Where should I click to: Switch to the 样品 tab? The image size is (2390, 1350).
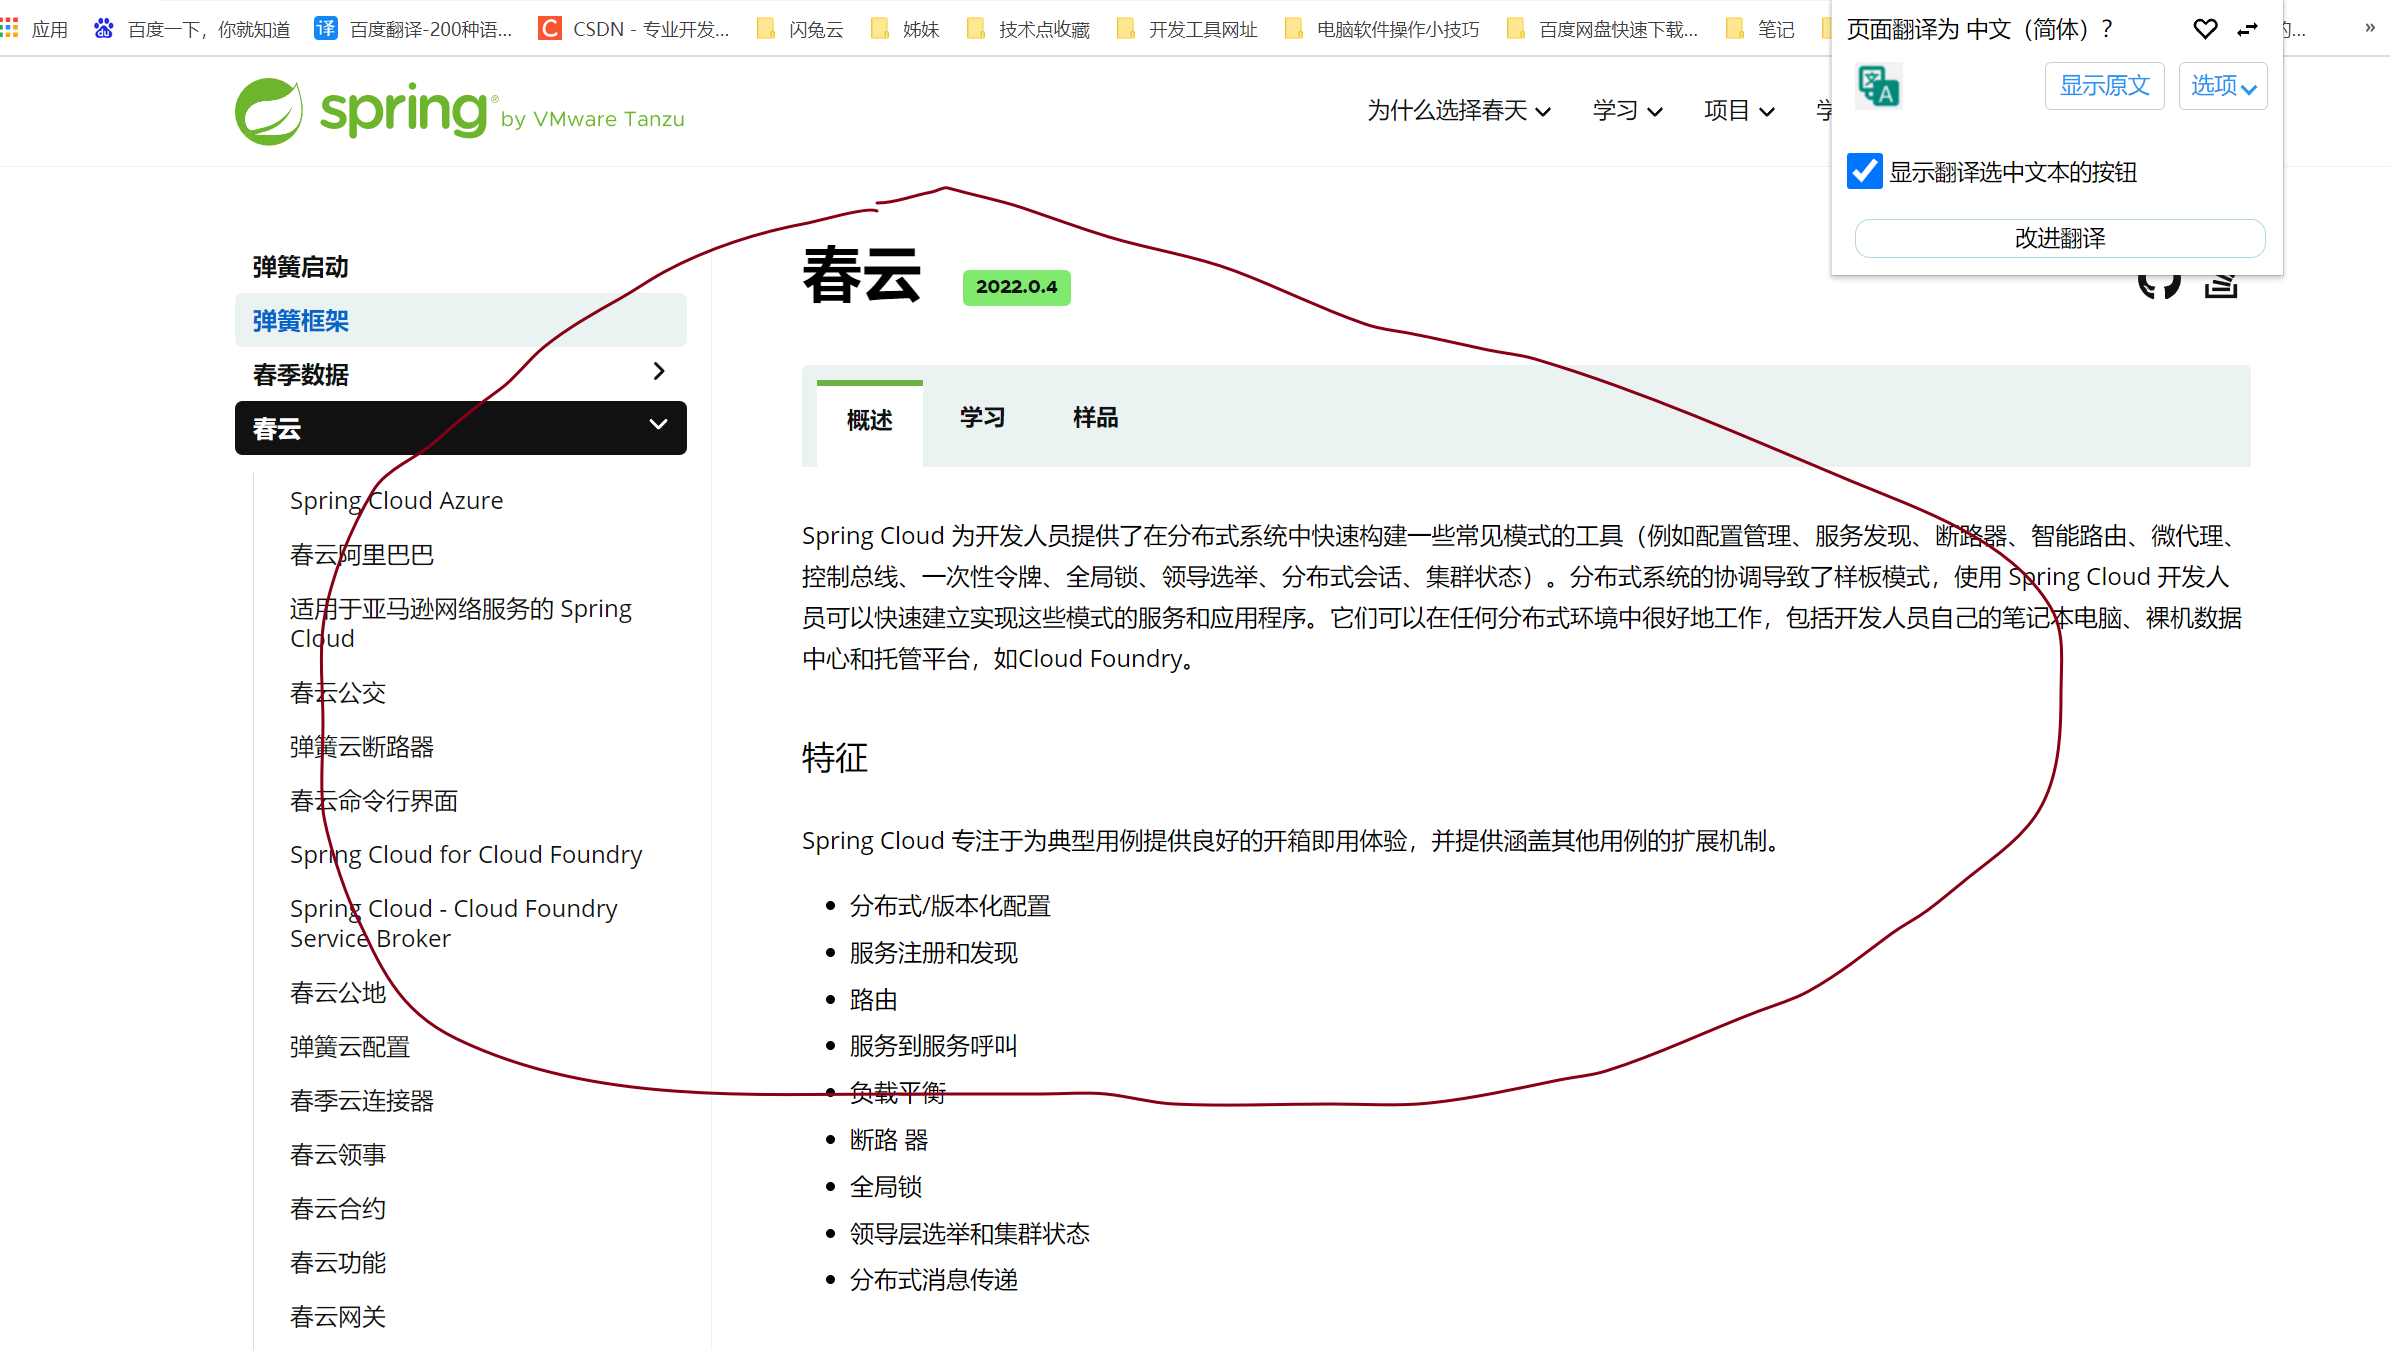1094,418
